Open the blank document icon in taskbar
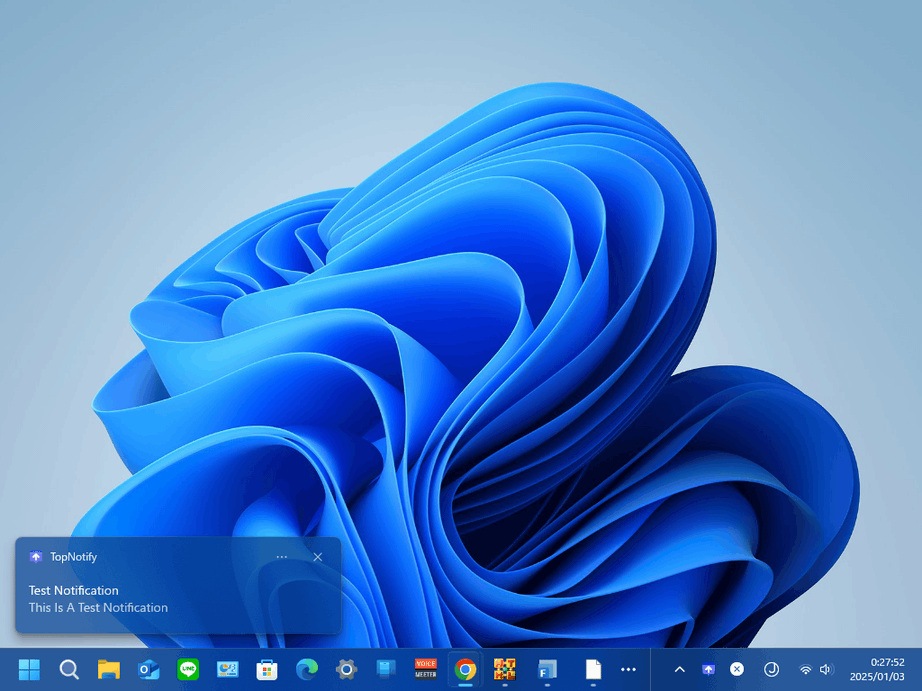 point(593,669)
